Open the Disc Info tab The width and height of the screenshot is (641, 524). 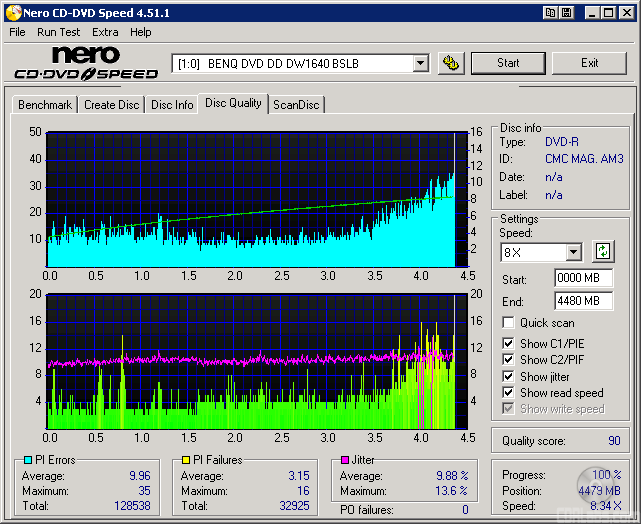pyautogui.click(x=172, y=105)
